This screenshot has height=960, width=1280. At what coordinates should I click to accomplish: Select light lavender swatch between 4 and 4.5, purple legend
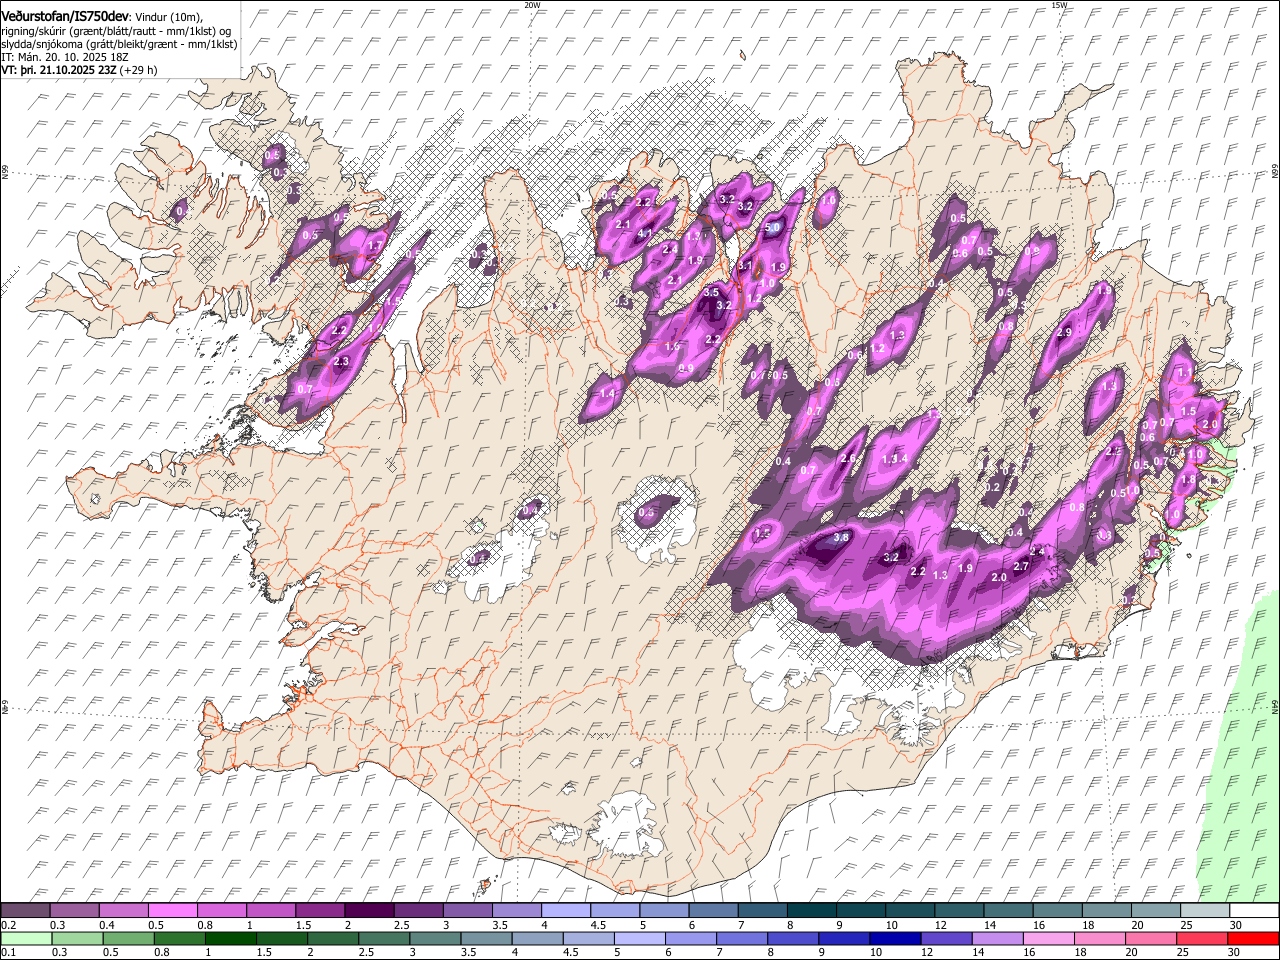coord(565,910)
